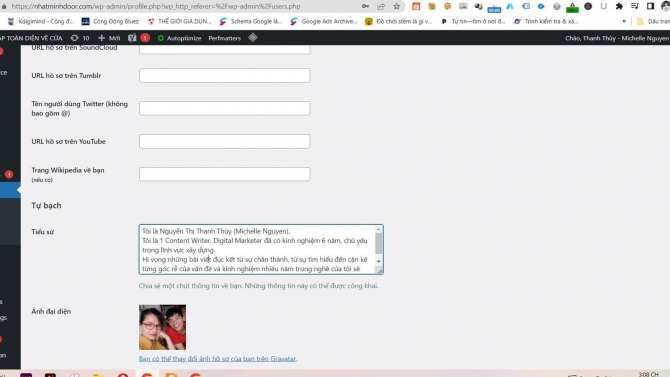Toggle the Chrome side panel icon
This screenshot has height=377, width=670.
click(650, 6)
